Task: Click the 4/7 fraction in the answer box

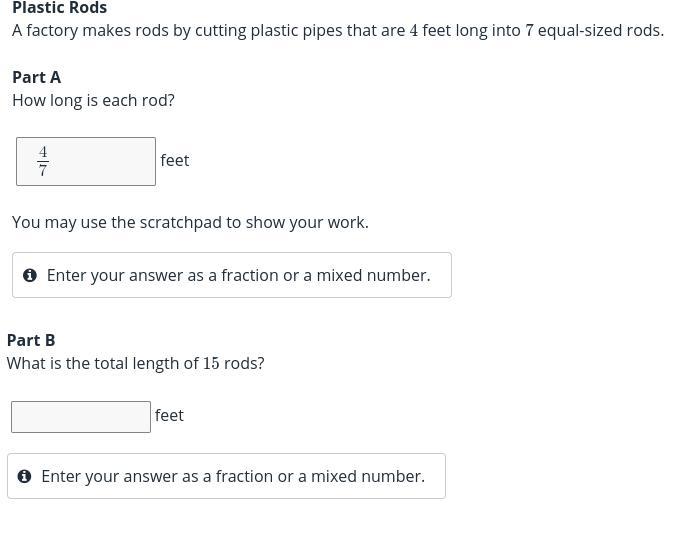Action: (x=43, y=161)
